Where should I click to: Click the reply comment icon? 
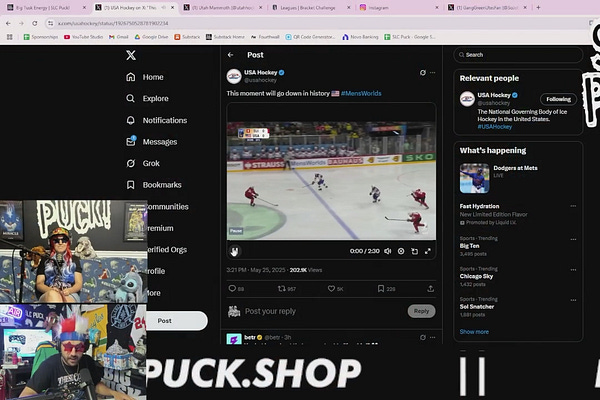pos(232,289)
